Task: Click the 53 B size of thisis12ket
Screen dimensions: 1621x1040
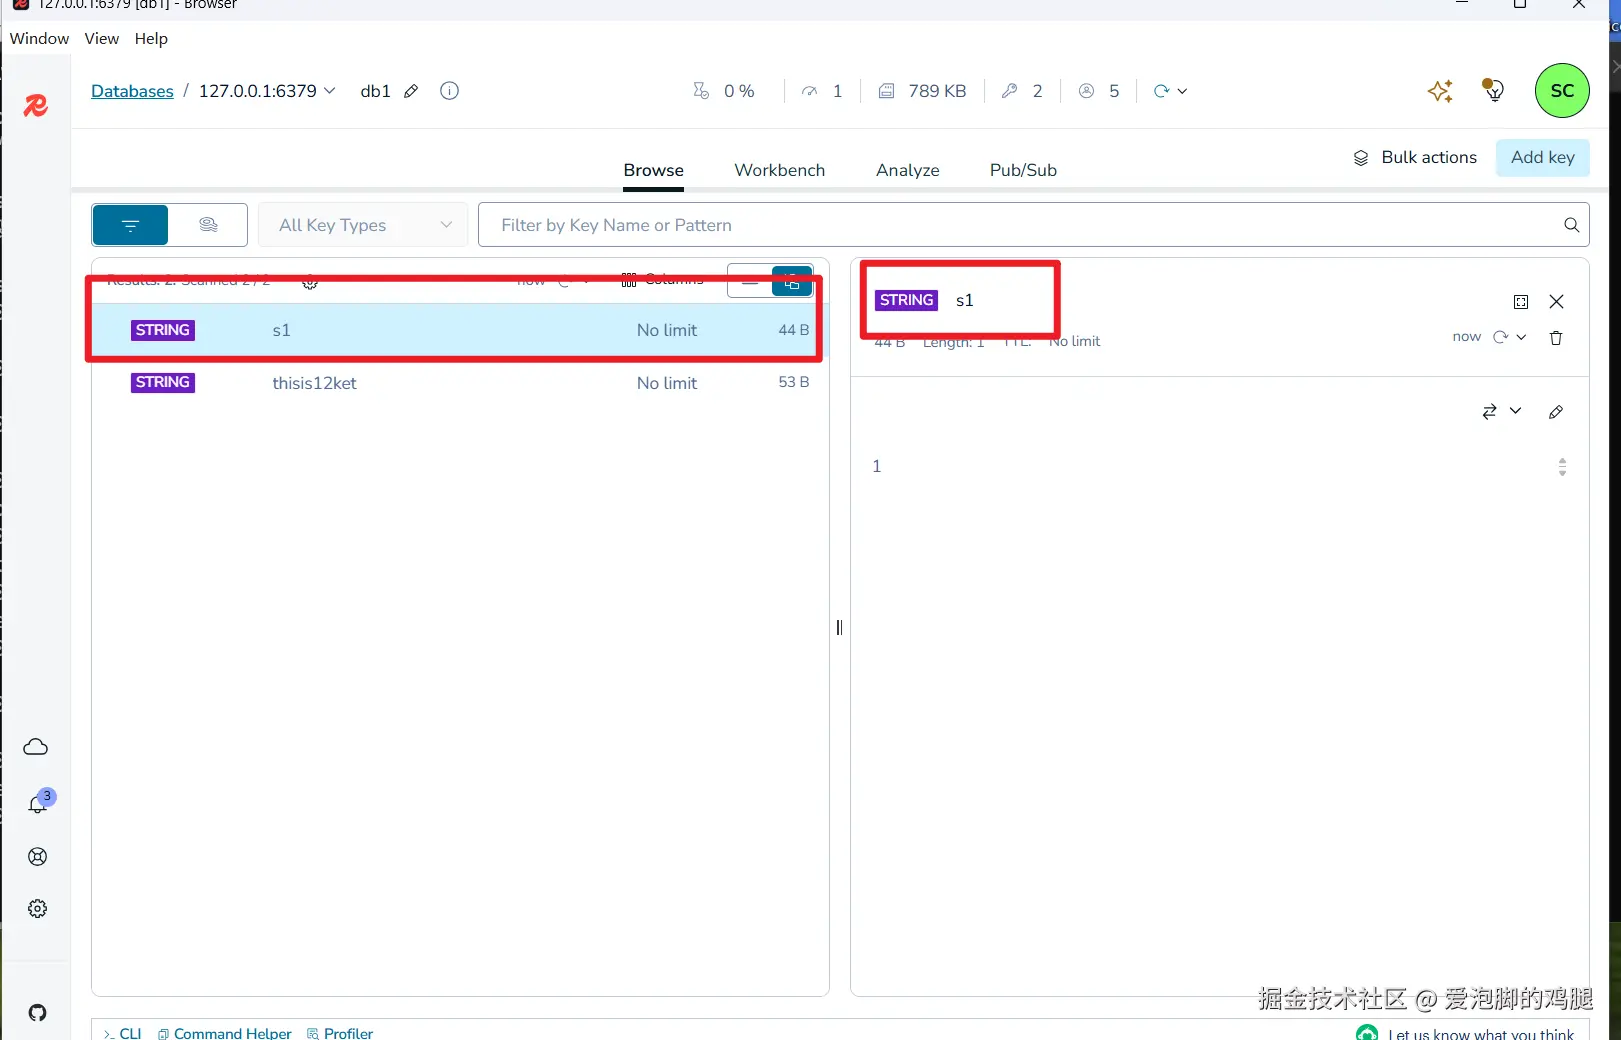Action: click(794, 382)
